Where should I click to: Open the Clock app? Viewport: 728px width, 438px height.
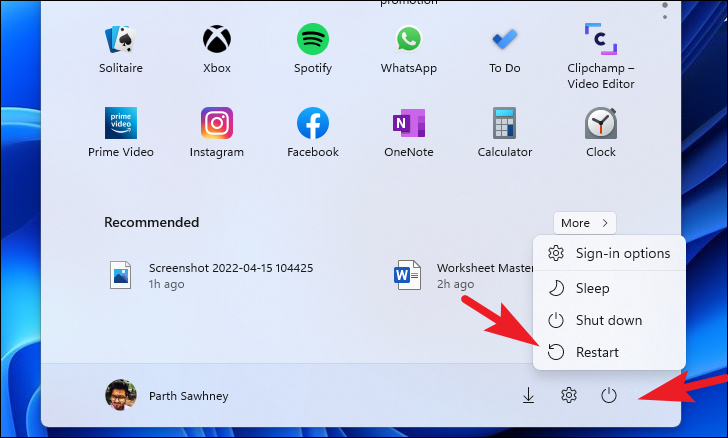[601, 132]
